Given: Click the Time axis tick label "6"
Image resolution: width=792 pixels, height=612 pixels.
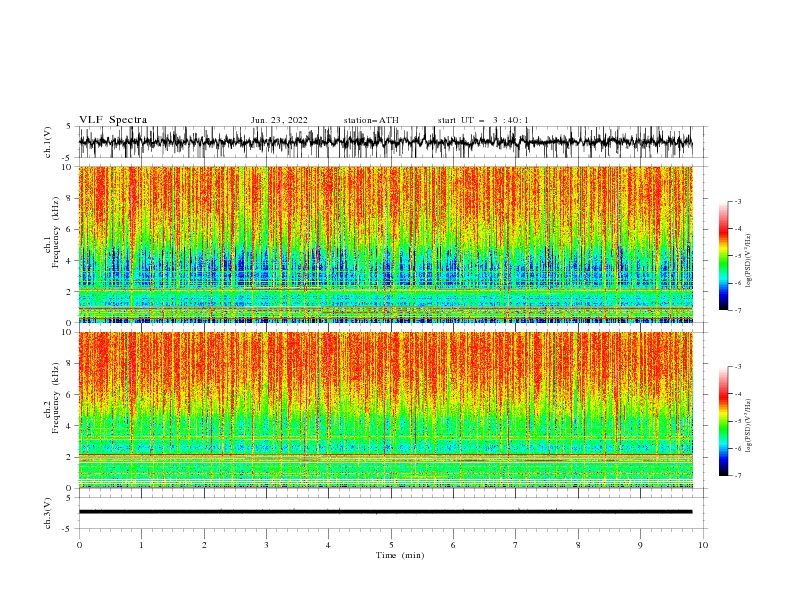Looking at the screenshot, I should [x=454, y=545].
